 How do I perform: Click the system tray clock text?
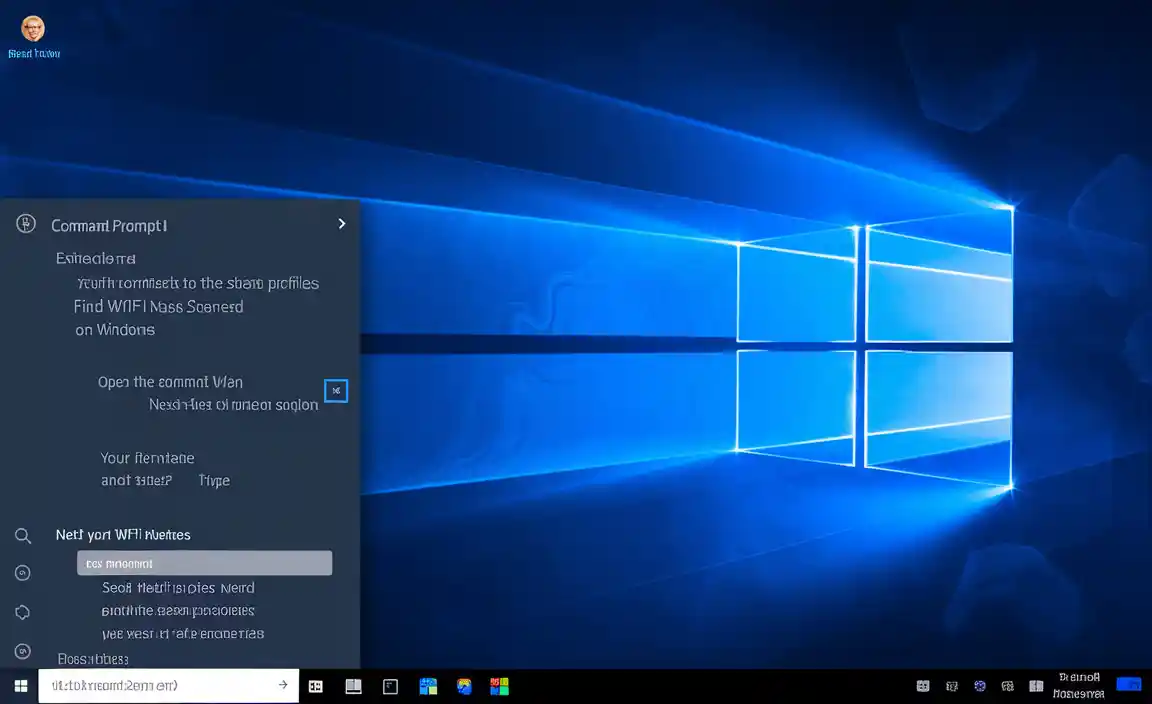(x=1080, y=686)
